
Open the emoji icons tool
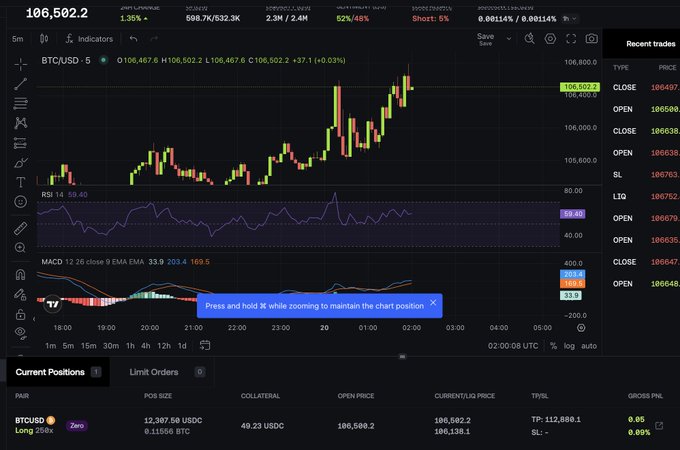(20, 202)
